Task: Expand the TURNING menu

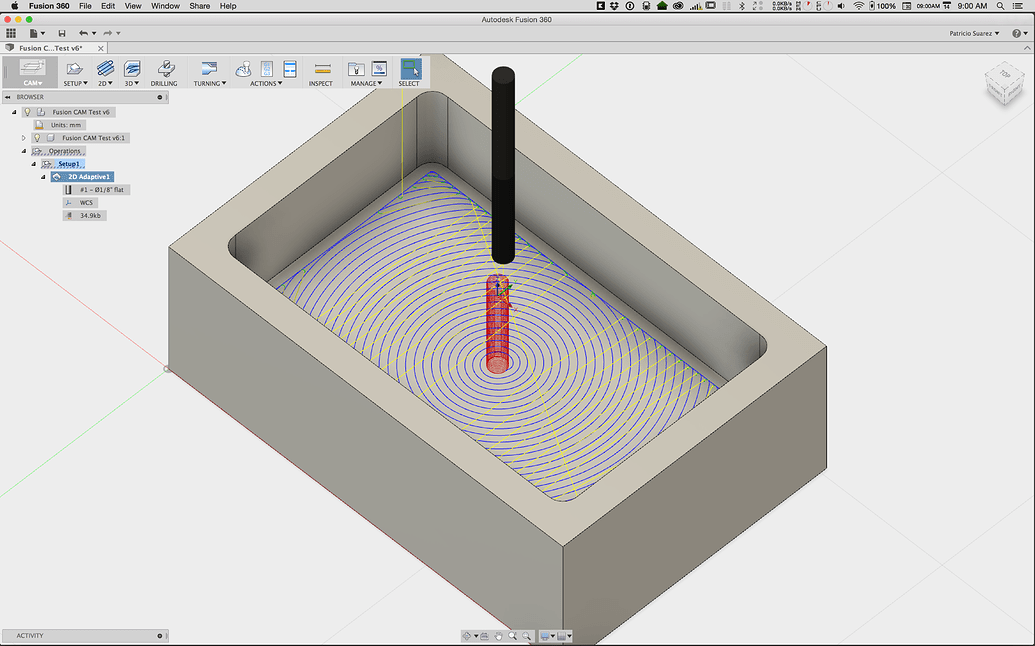Action: (x=210, y=83)
